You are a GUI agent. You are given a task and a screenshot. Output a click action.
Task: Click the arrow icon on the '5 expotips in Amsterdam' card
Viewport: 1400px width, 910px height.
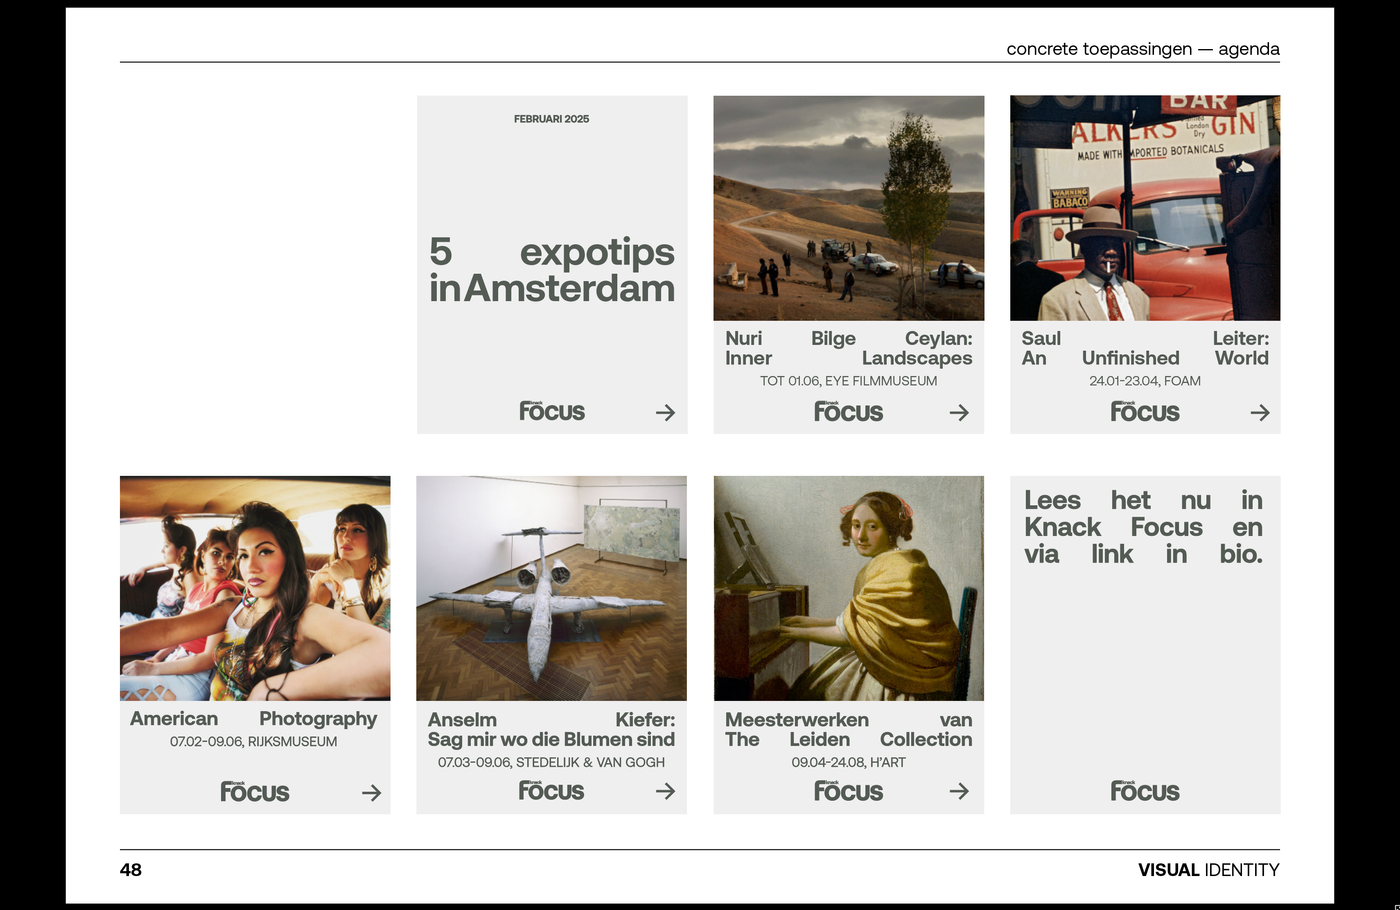tap(665, 412)
